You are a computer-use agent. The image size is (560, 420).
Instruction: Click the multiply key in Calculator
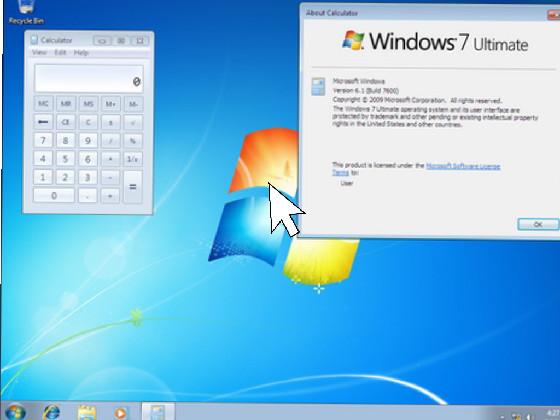(111, 159)
